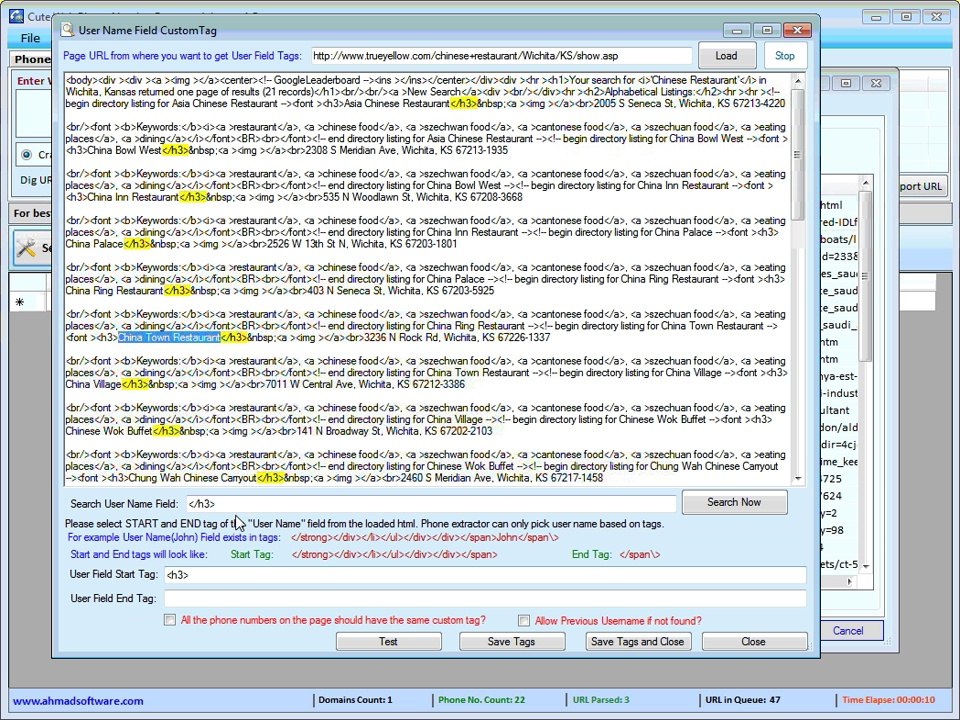Click 'Domains Count: 1' status entry
Screen dimensions: 960x720
pos(355,700)
